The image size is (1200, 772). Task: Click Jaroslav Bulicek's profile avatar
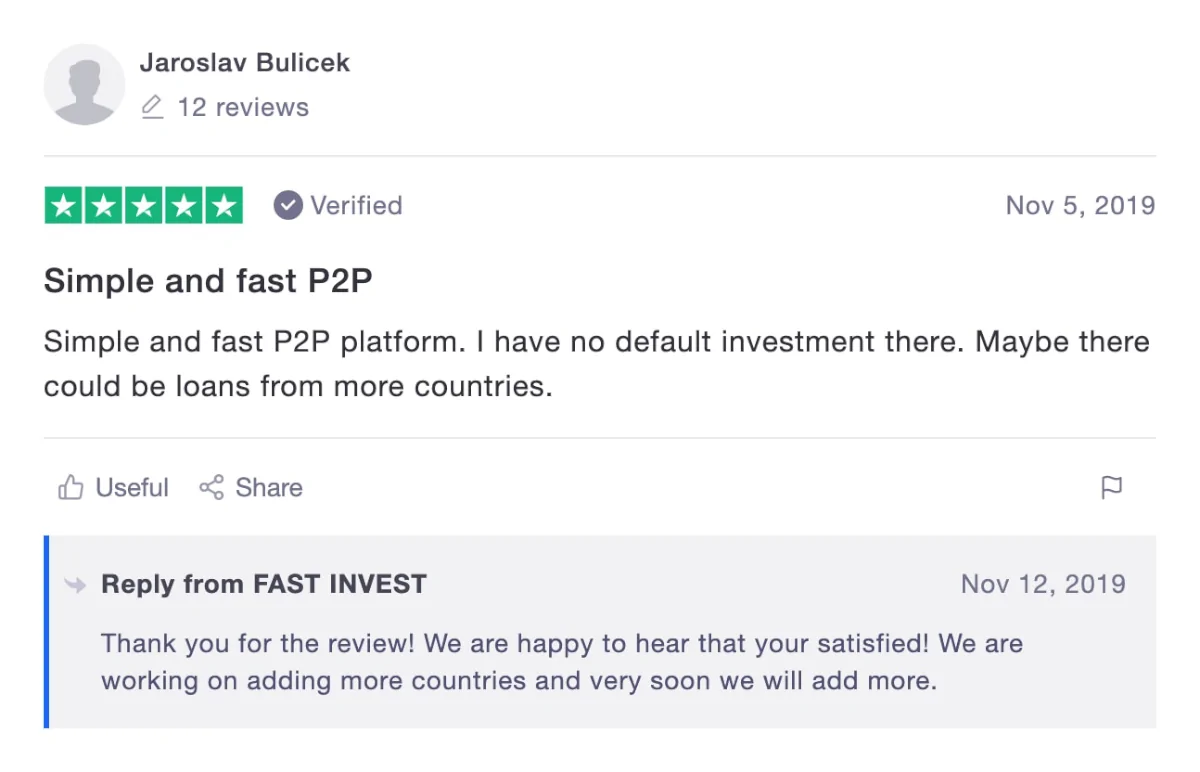point(85,84)
